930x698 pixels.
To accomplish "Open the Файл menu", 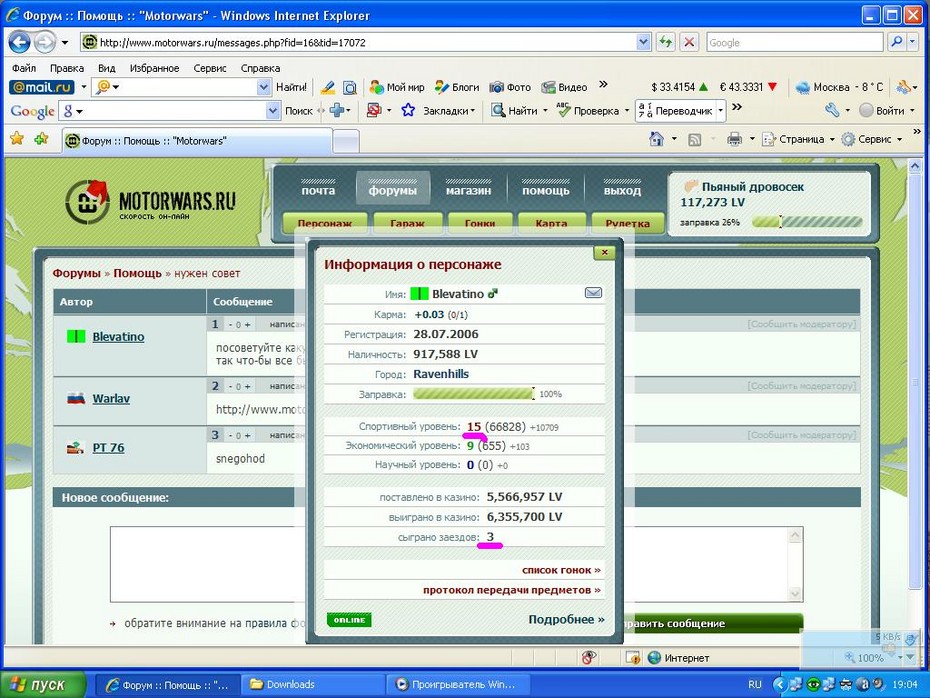I will [24, 68].
